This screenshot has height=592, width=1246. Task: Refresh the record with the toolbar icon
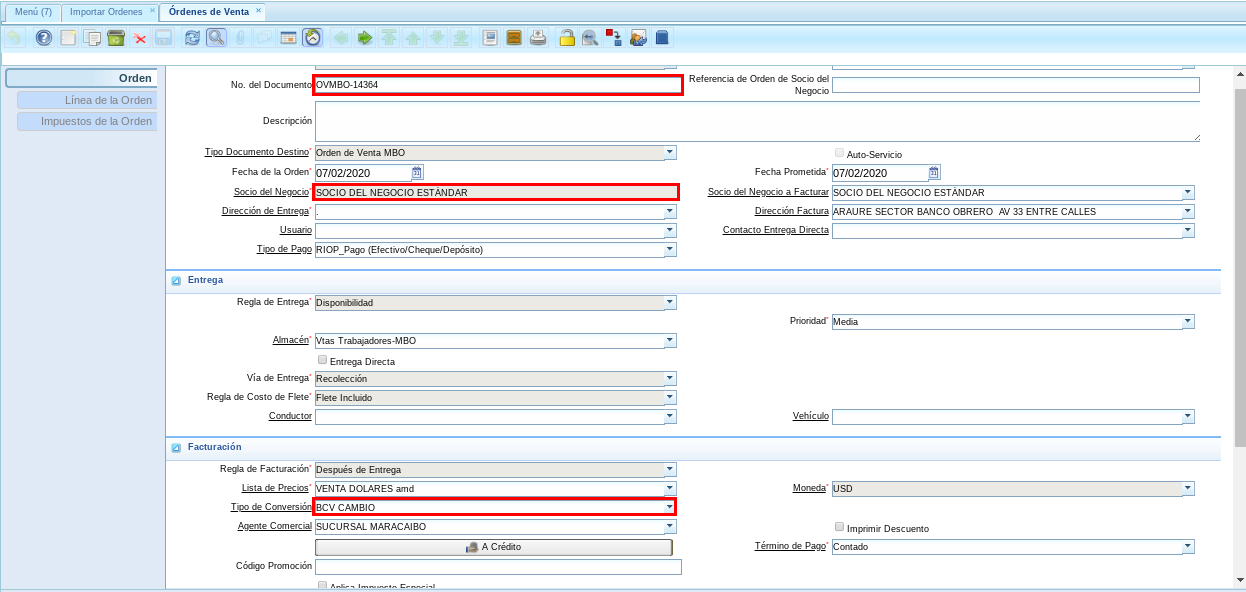click(192, 38)
